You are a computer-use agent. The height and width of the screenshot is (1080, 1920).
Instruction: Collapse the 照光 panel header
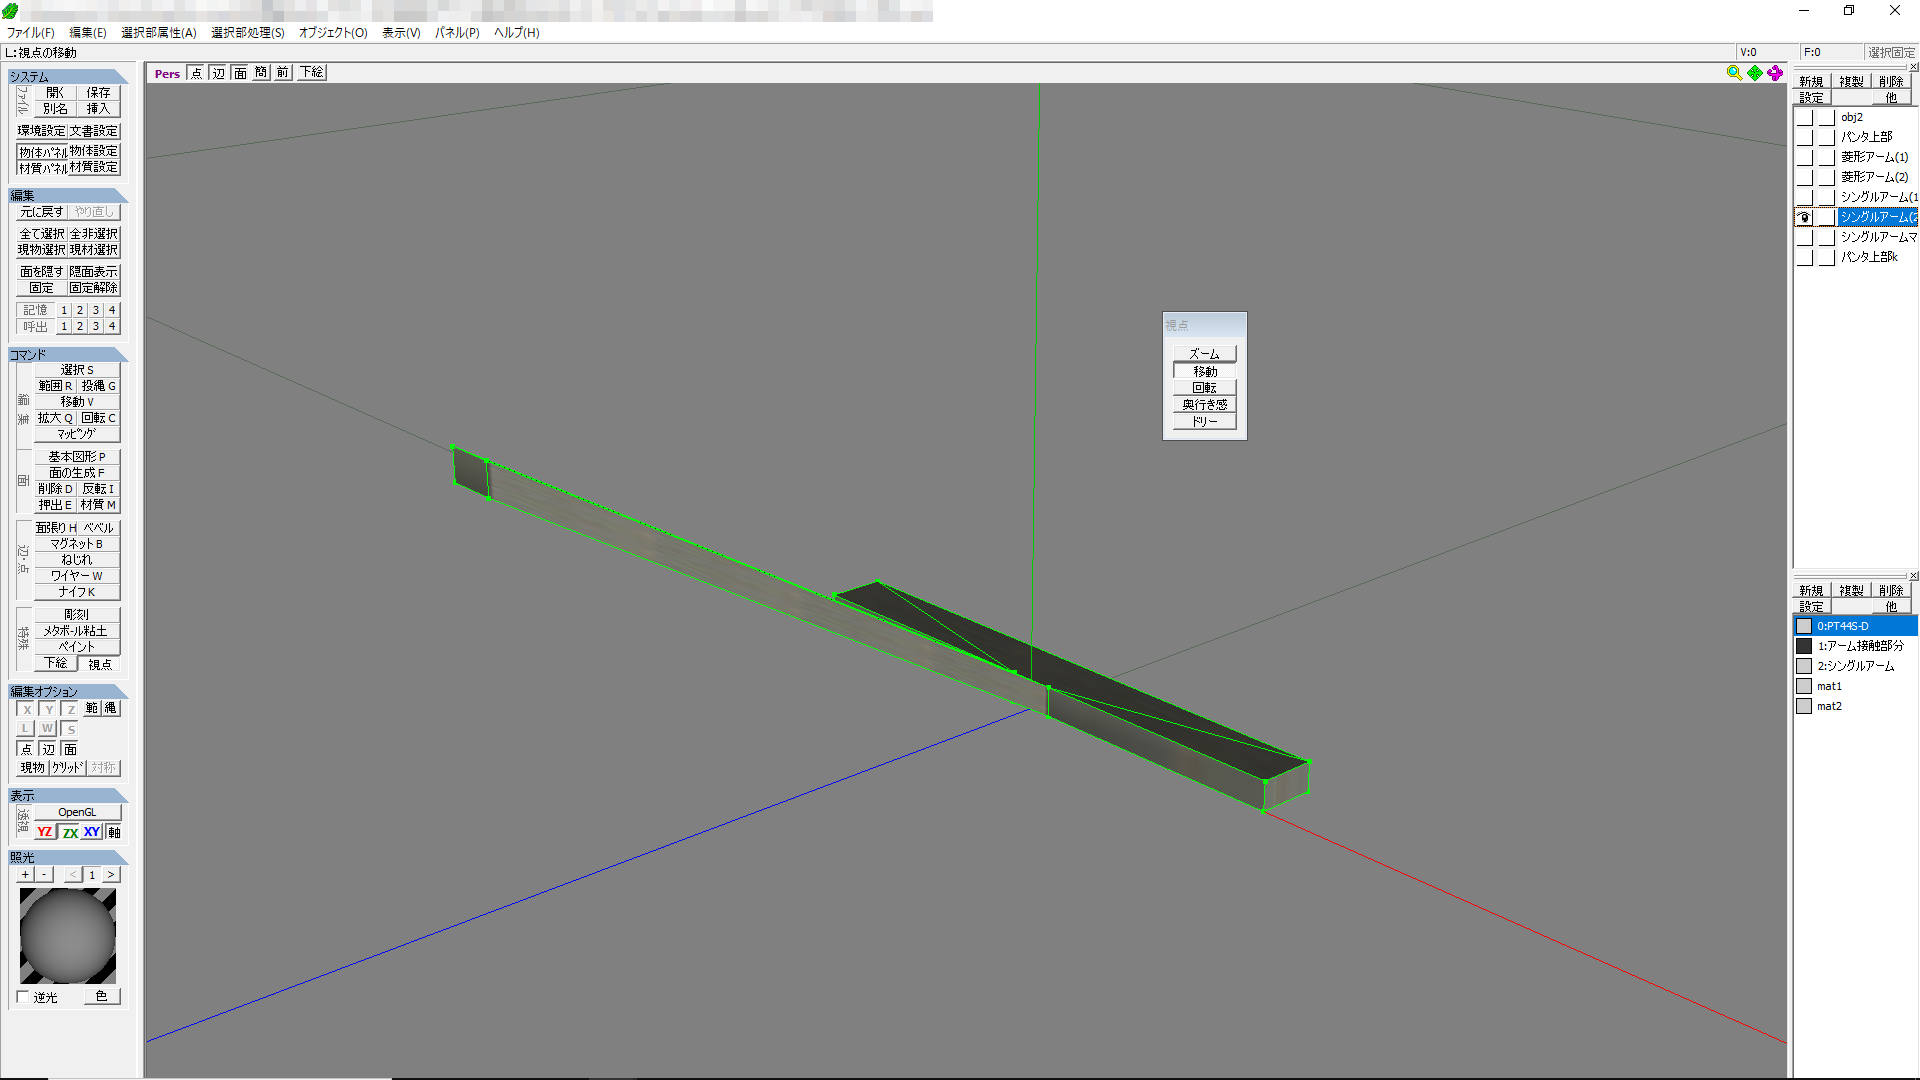click(x=68, y=858)
